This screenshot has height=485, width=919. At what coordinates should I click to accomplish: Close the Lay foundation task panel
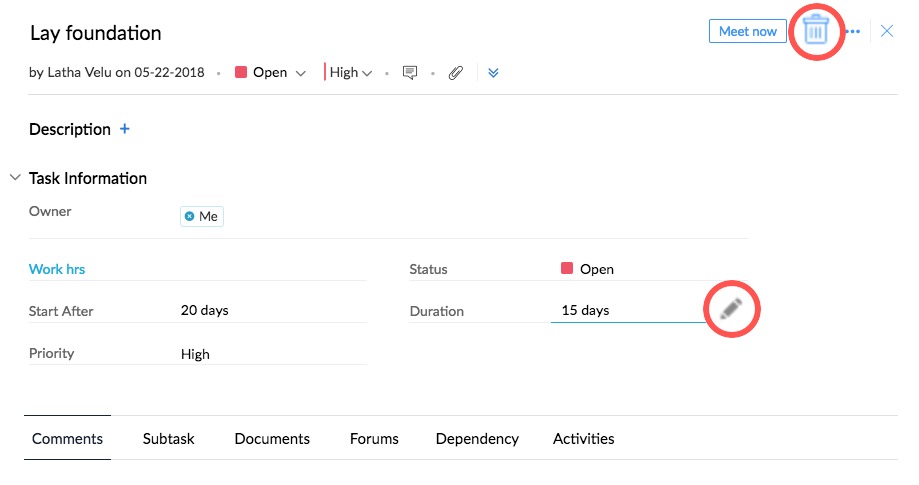(x=887, y=31)
